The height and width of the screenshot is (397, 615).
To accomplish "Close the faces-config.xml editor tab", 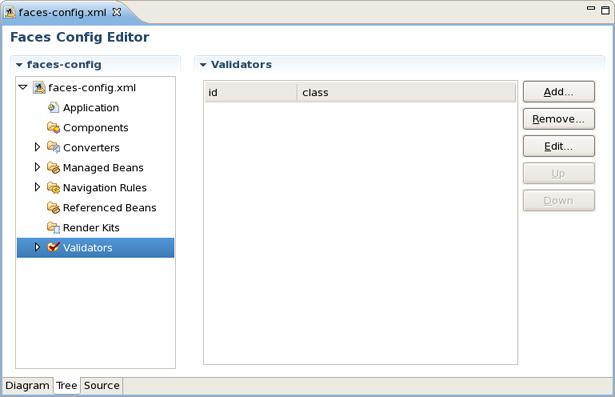I will point(116,12).
